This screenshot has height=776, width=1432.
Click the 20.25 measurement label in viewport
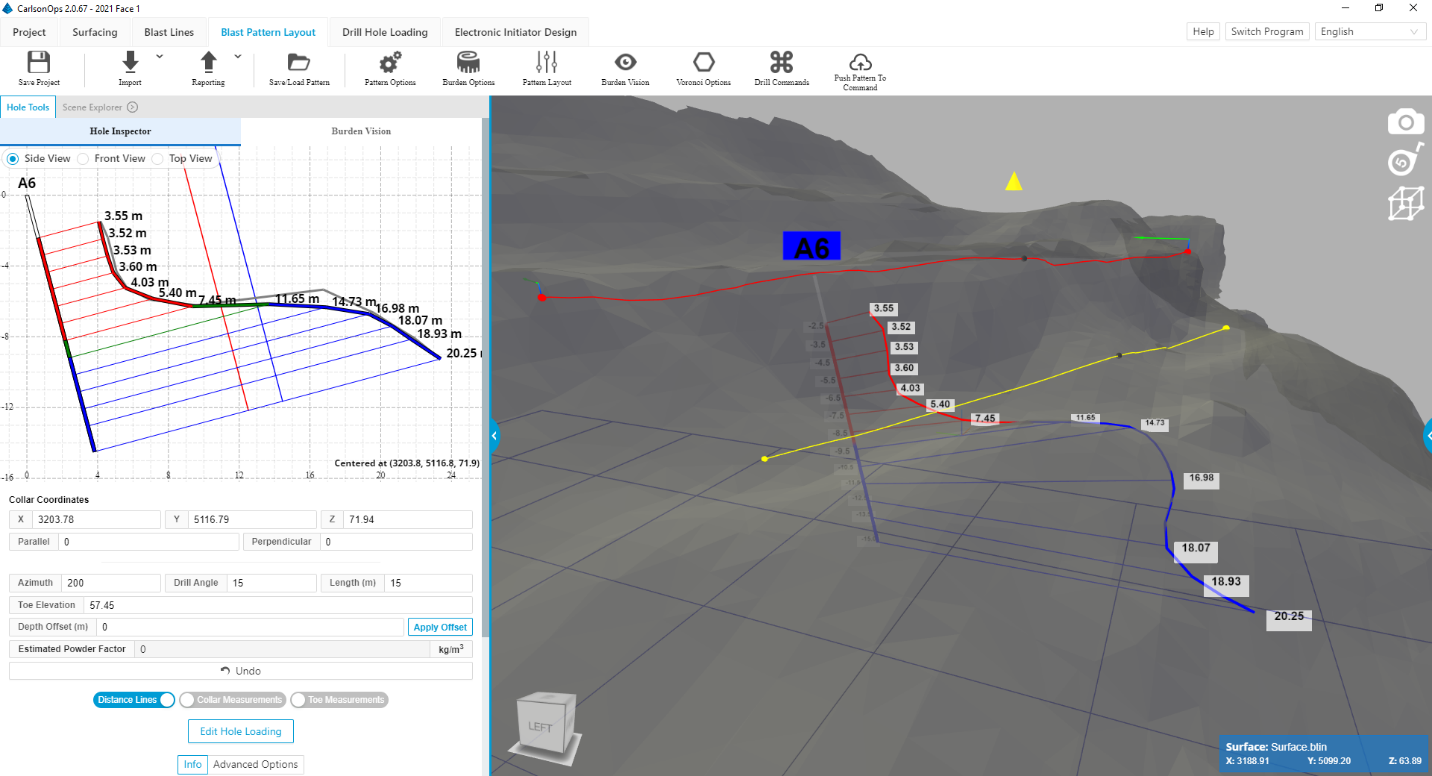[1289, 617]
